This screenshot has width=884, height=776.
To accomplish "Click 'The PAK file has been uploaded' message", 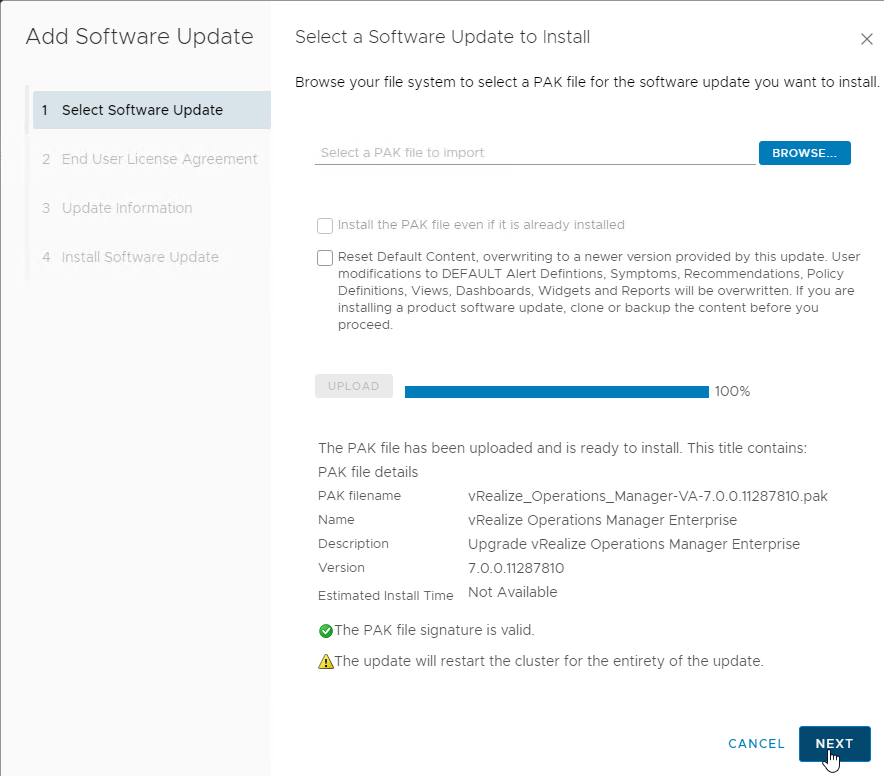I will (x=562, y=448).
